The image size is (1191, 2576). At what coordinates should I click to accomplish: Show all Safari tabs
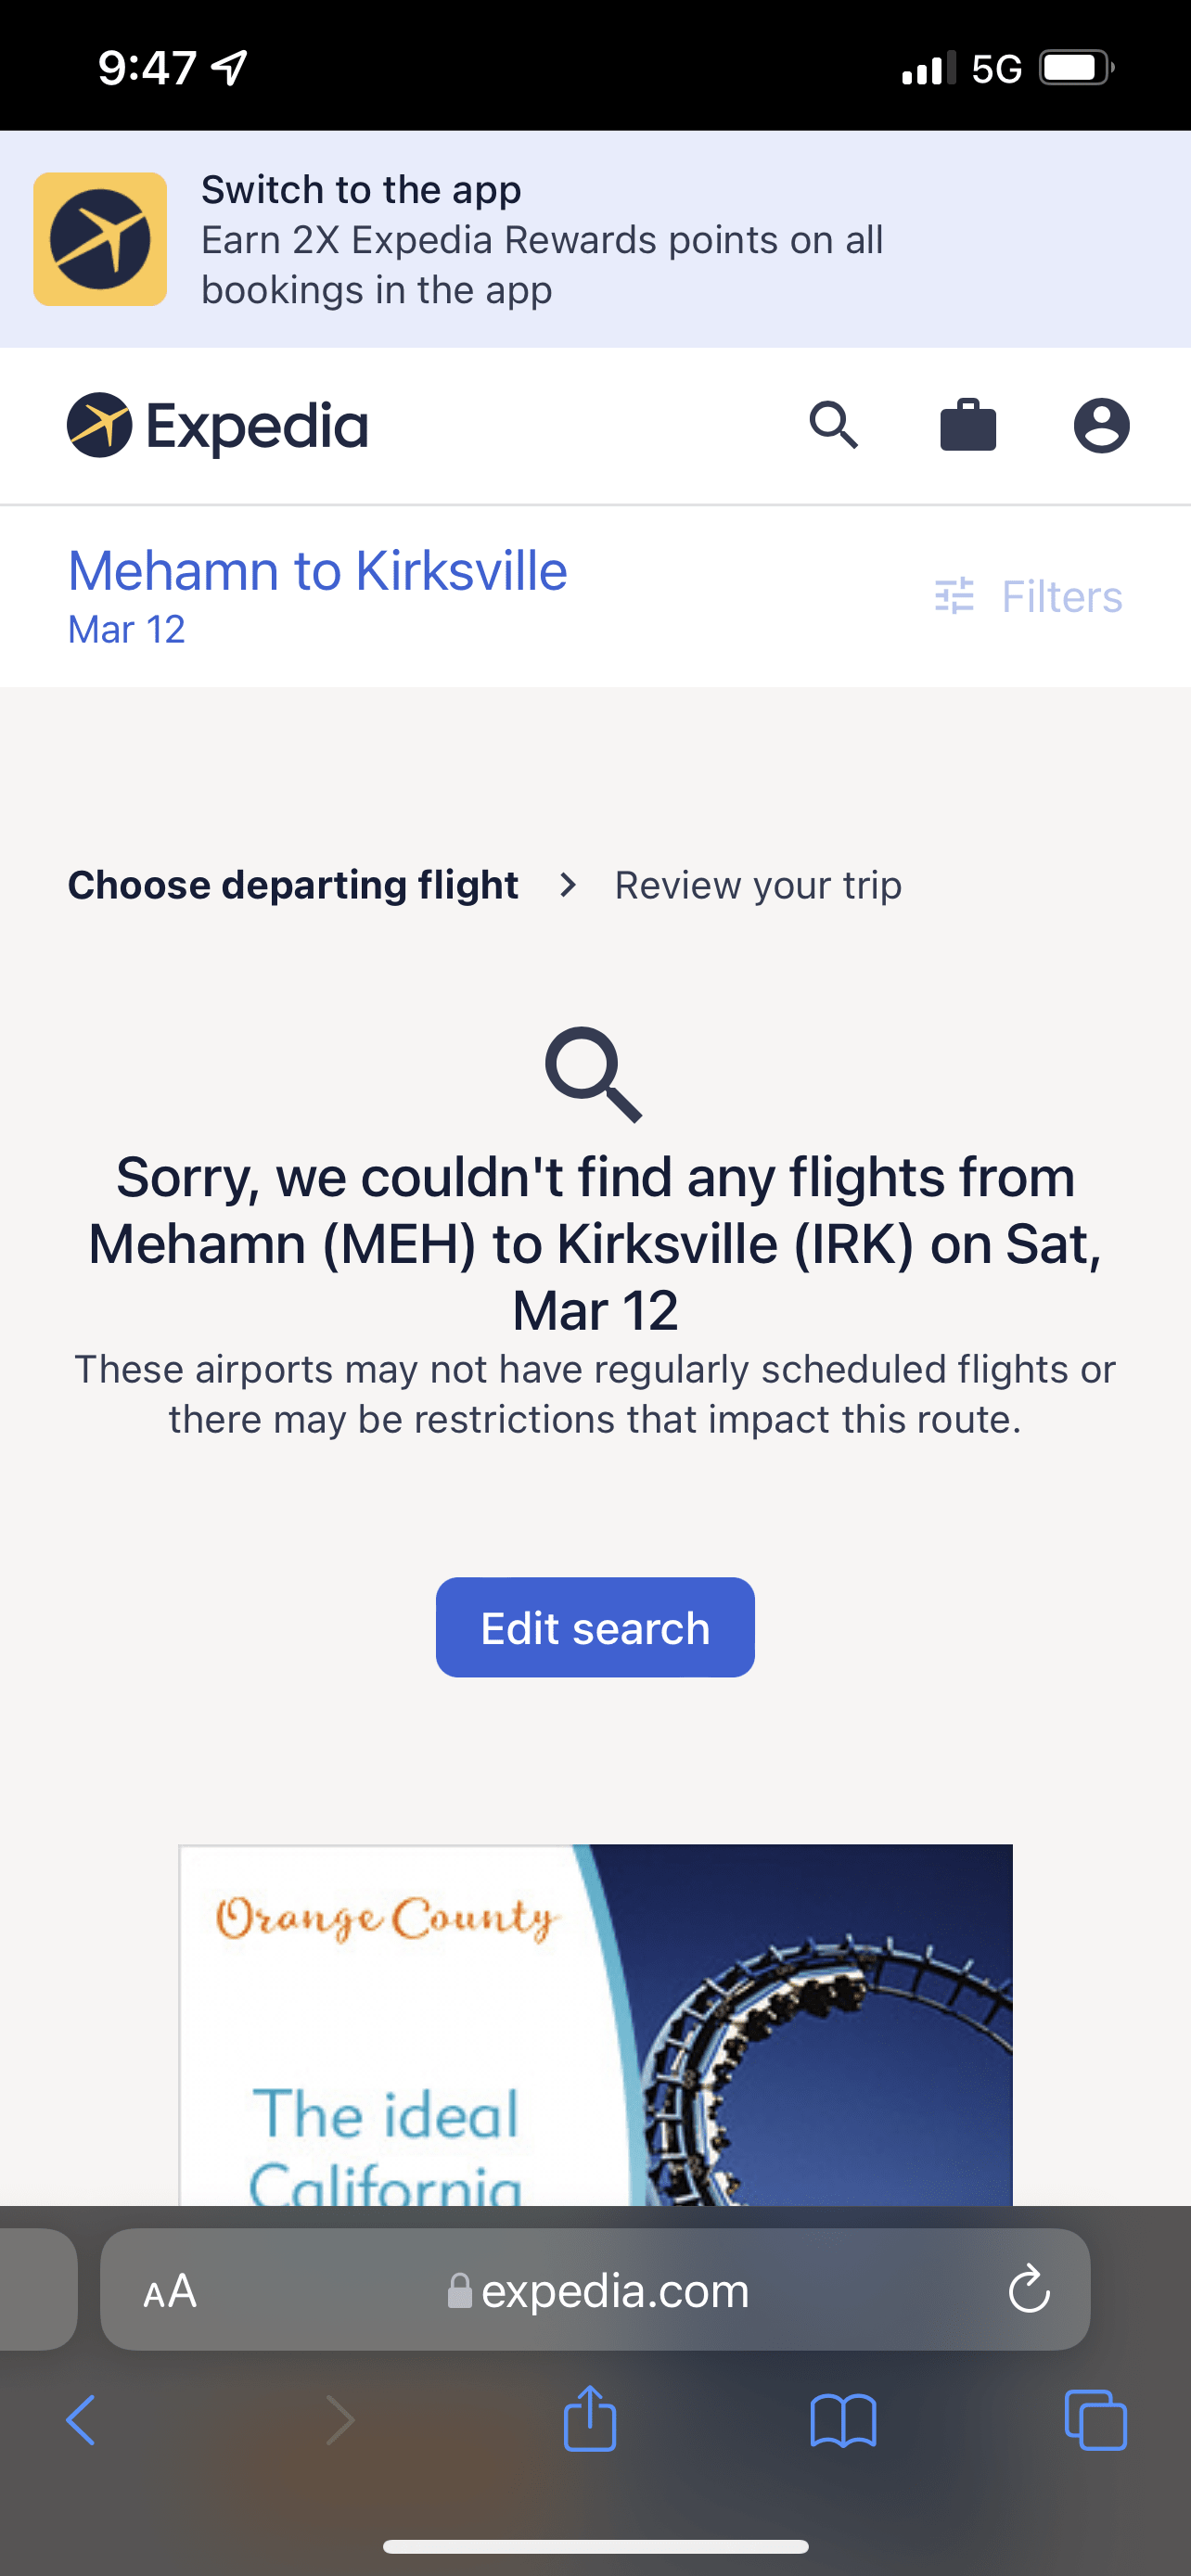pos(1095,2420)
